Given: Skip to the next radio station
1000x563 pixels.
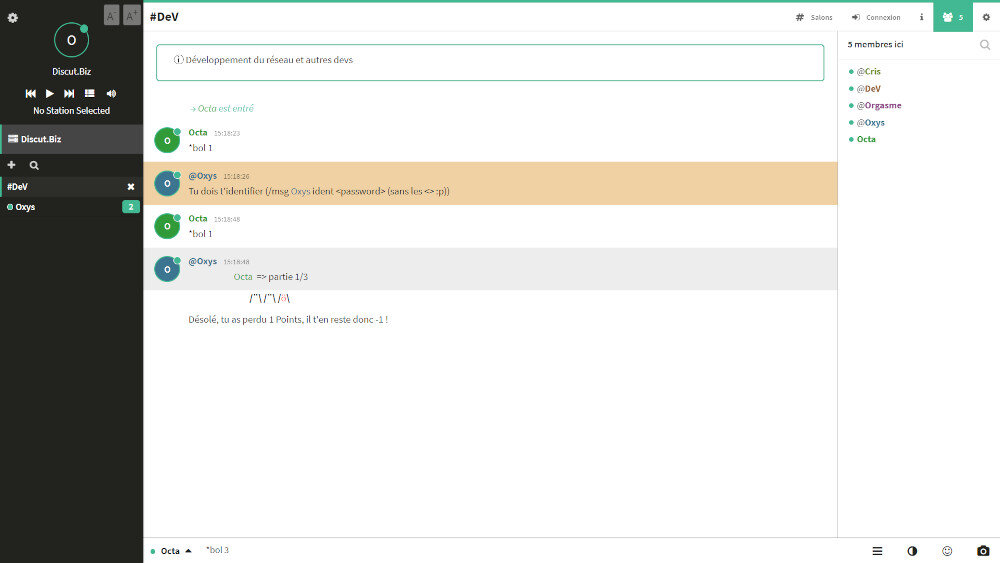Looking at the screenshot, I should [x=69, y=93].
